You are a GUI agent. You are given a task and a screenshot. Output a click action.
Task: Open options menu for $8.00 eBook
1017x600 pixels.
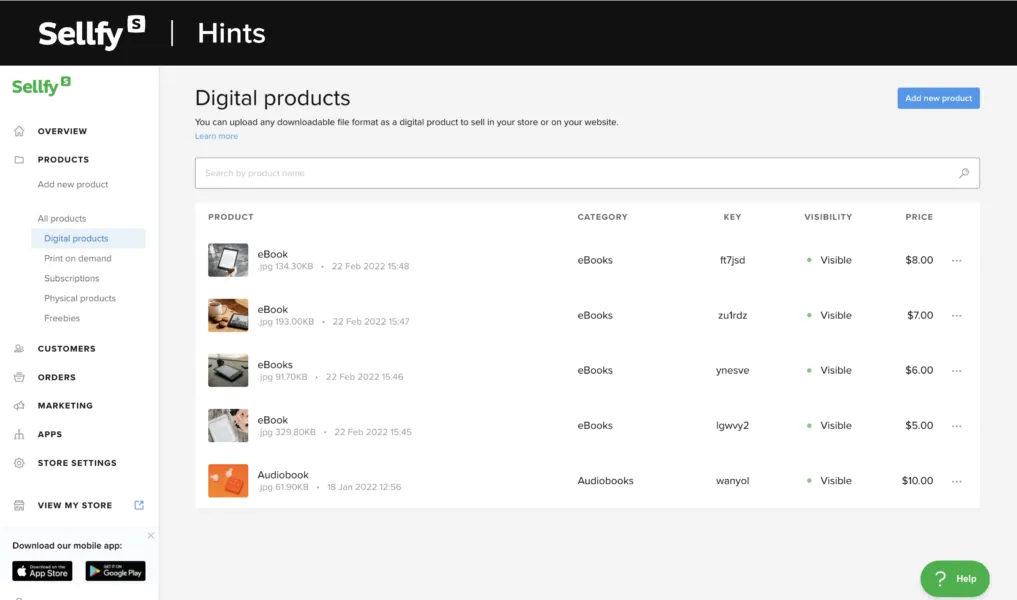957,260
